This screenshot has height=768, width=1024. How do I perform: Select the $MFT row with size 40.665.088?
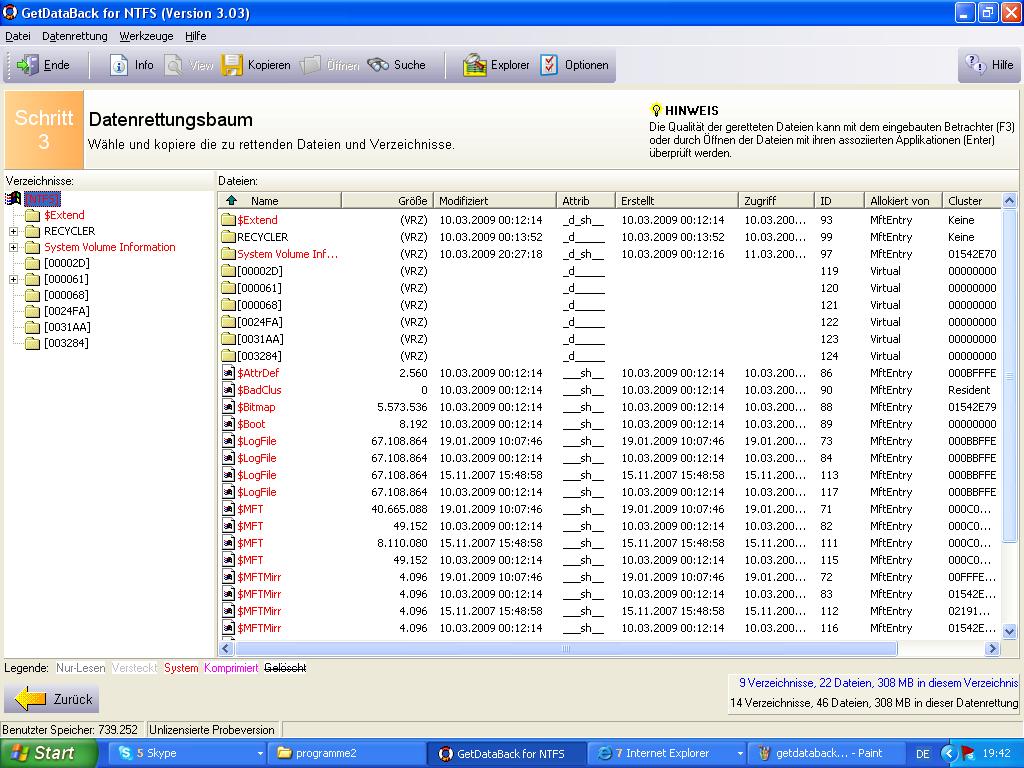(610, 509)
